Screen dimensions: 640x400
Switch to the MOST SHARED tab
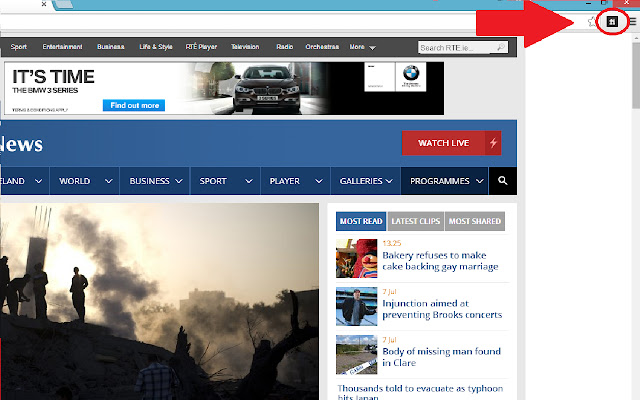475,221
